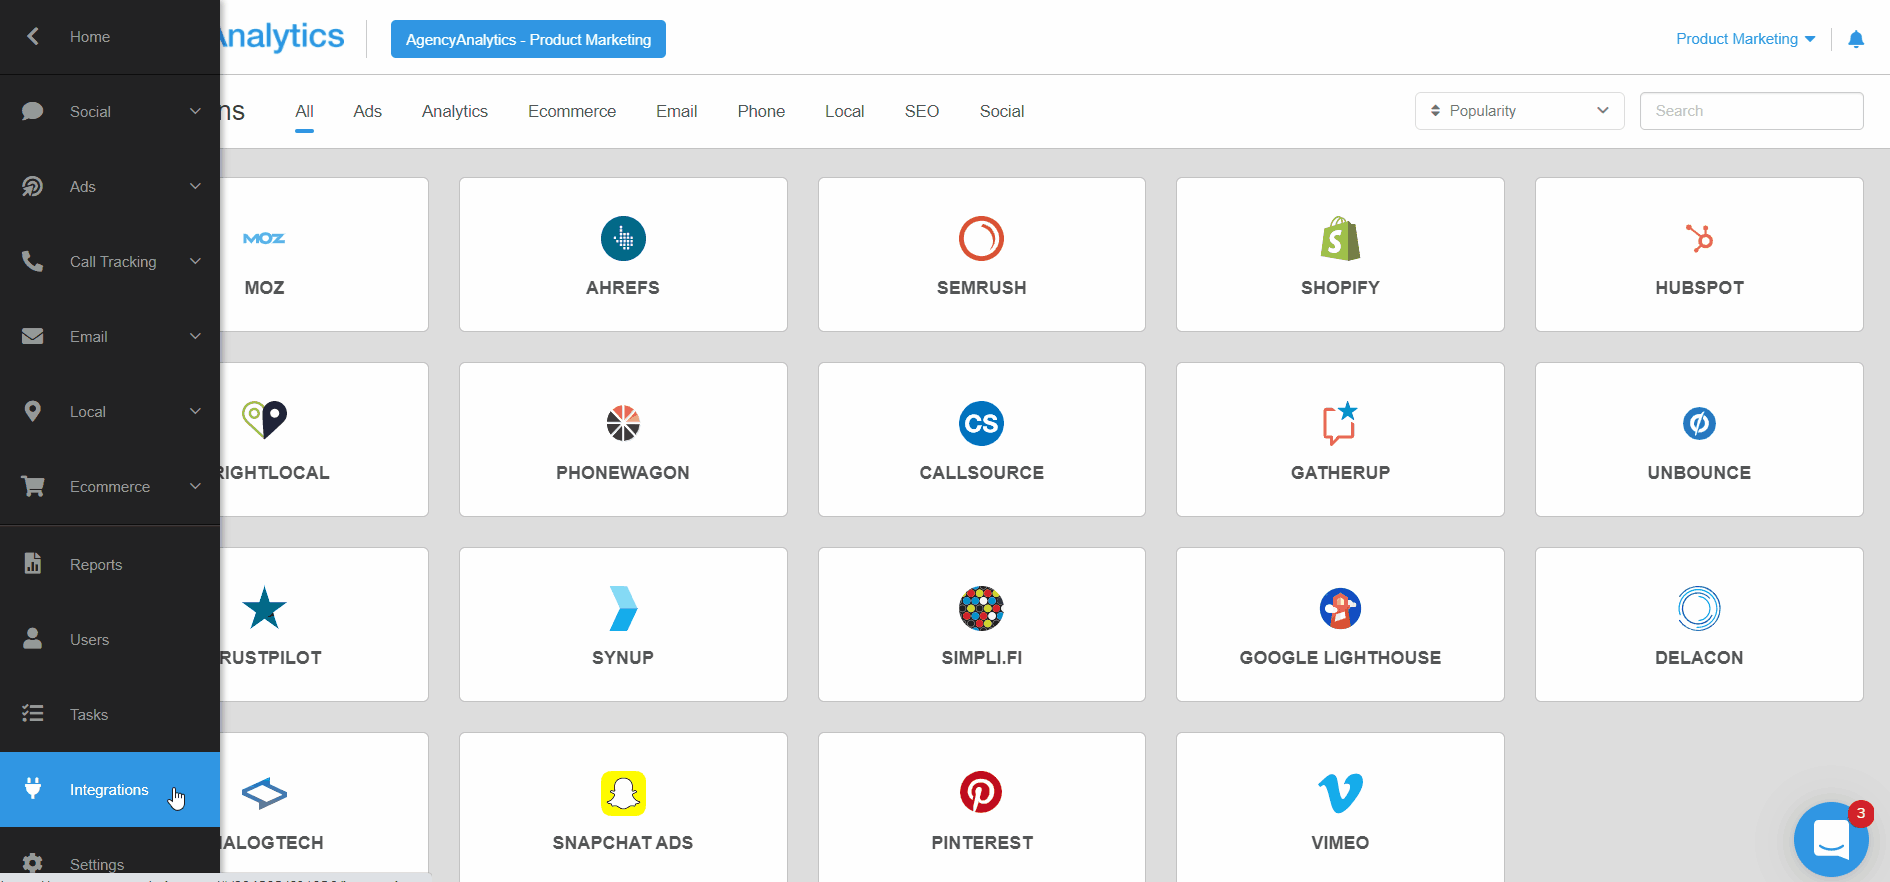The width and height of the screenshot is (1890, 882).
Task: Select the All category tab
Action: click(304, 111)
